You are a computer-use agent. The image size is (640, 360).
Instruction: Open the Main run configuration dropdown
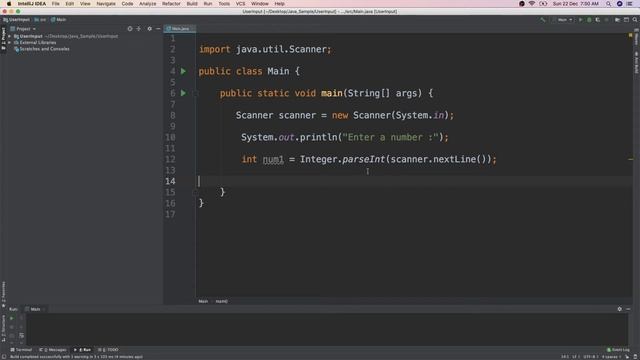coord(564,20)
